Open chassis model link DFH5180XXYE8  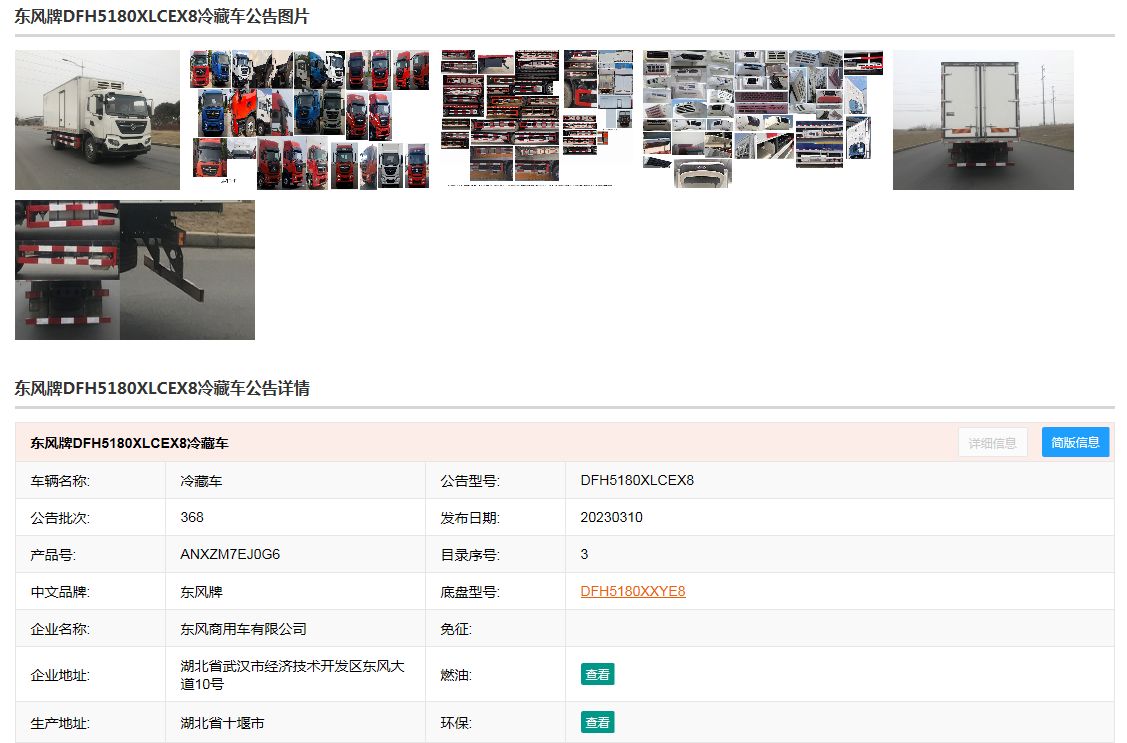(633, 591)
